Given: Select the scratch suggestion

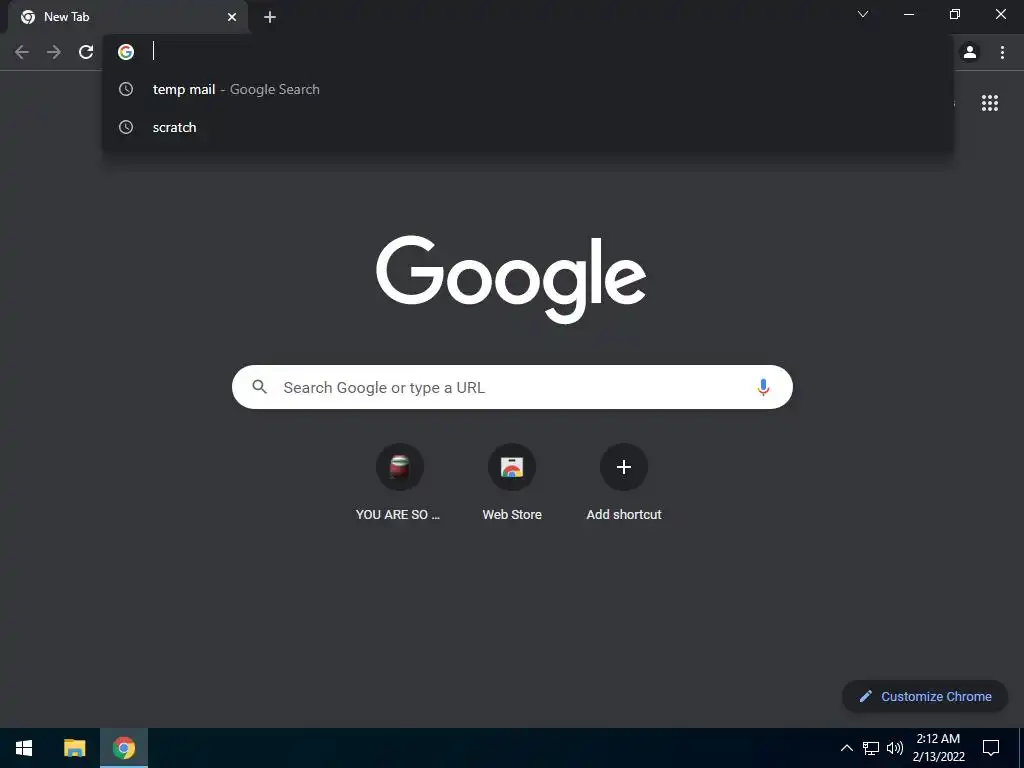Looking at the screenshot, I should (528, 127).
